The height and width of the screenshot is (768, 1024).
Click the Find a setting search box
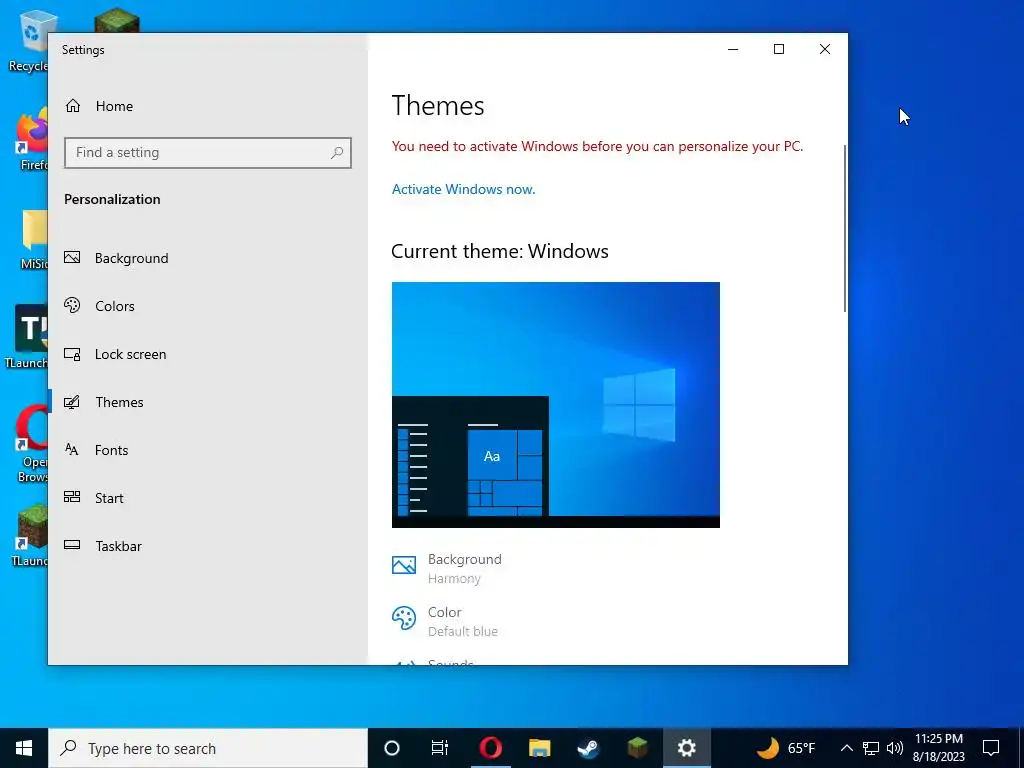click(208, 153)
